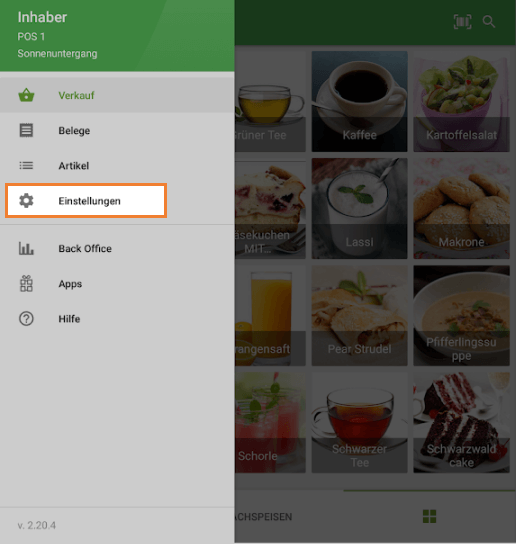Click the Sonnenuntergang store name
This screenshot has width=516, height=544.
57,53
